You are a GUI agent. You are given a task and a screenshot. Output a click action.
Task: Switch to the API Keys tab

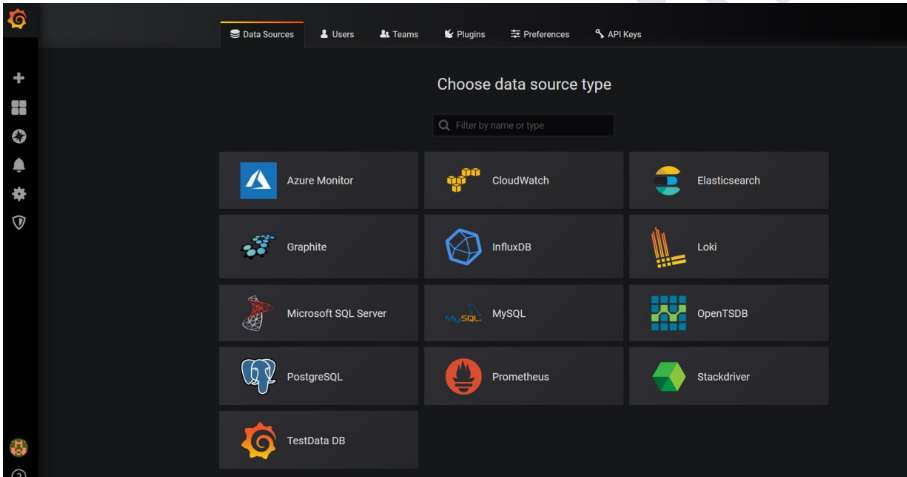[x=618, y=34]
